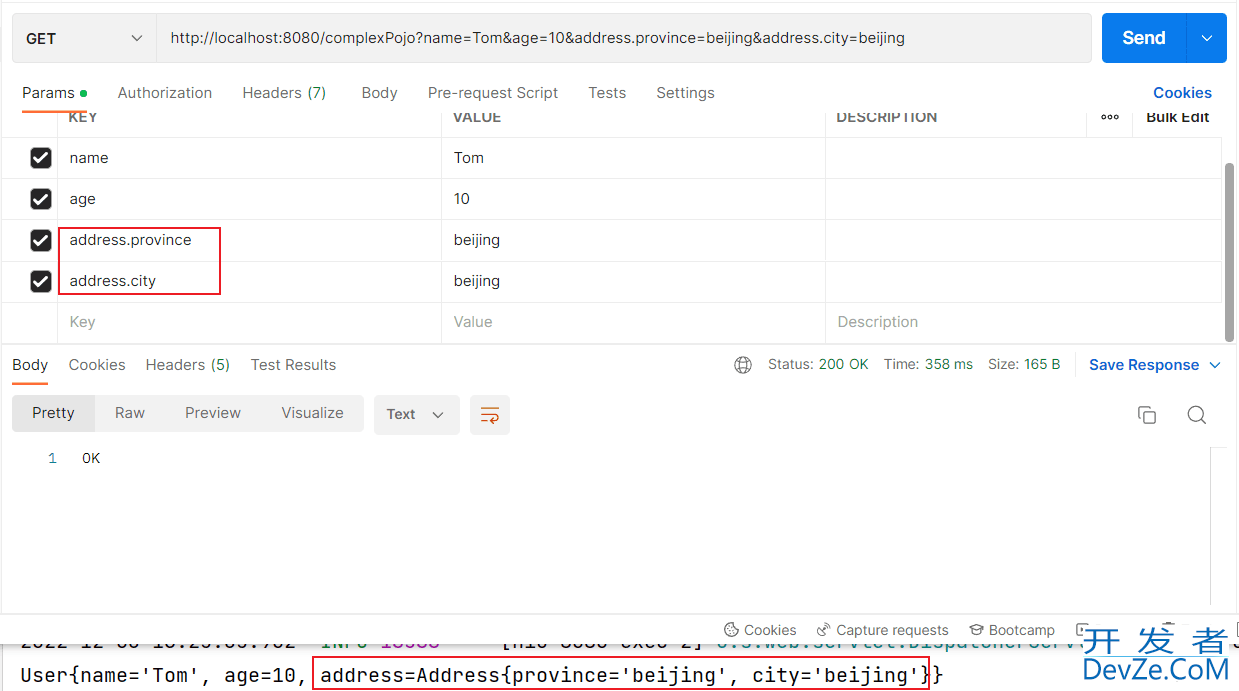
Task: Open the Settings tab
Action: [x=685, y=93]
